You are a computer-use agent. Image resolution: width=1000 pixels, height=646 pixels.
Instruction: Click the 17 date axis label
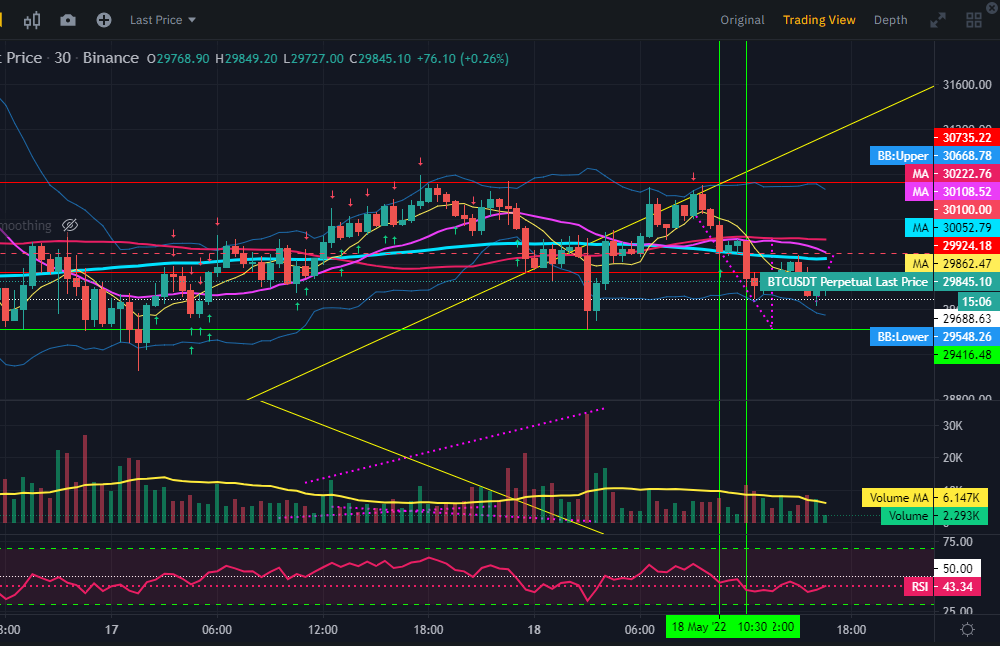(x=112, y=630)
